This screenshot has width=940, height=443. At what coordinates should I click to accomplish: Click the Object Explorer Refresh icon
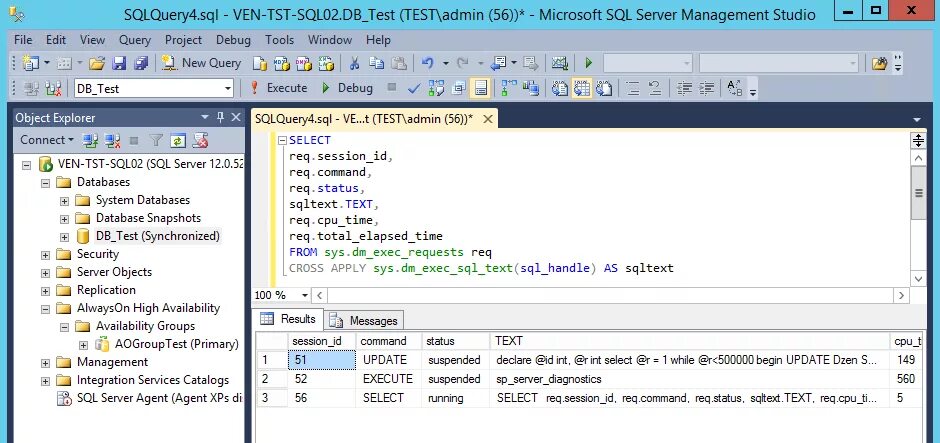tap(178, 140)
